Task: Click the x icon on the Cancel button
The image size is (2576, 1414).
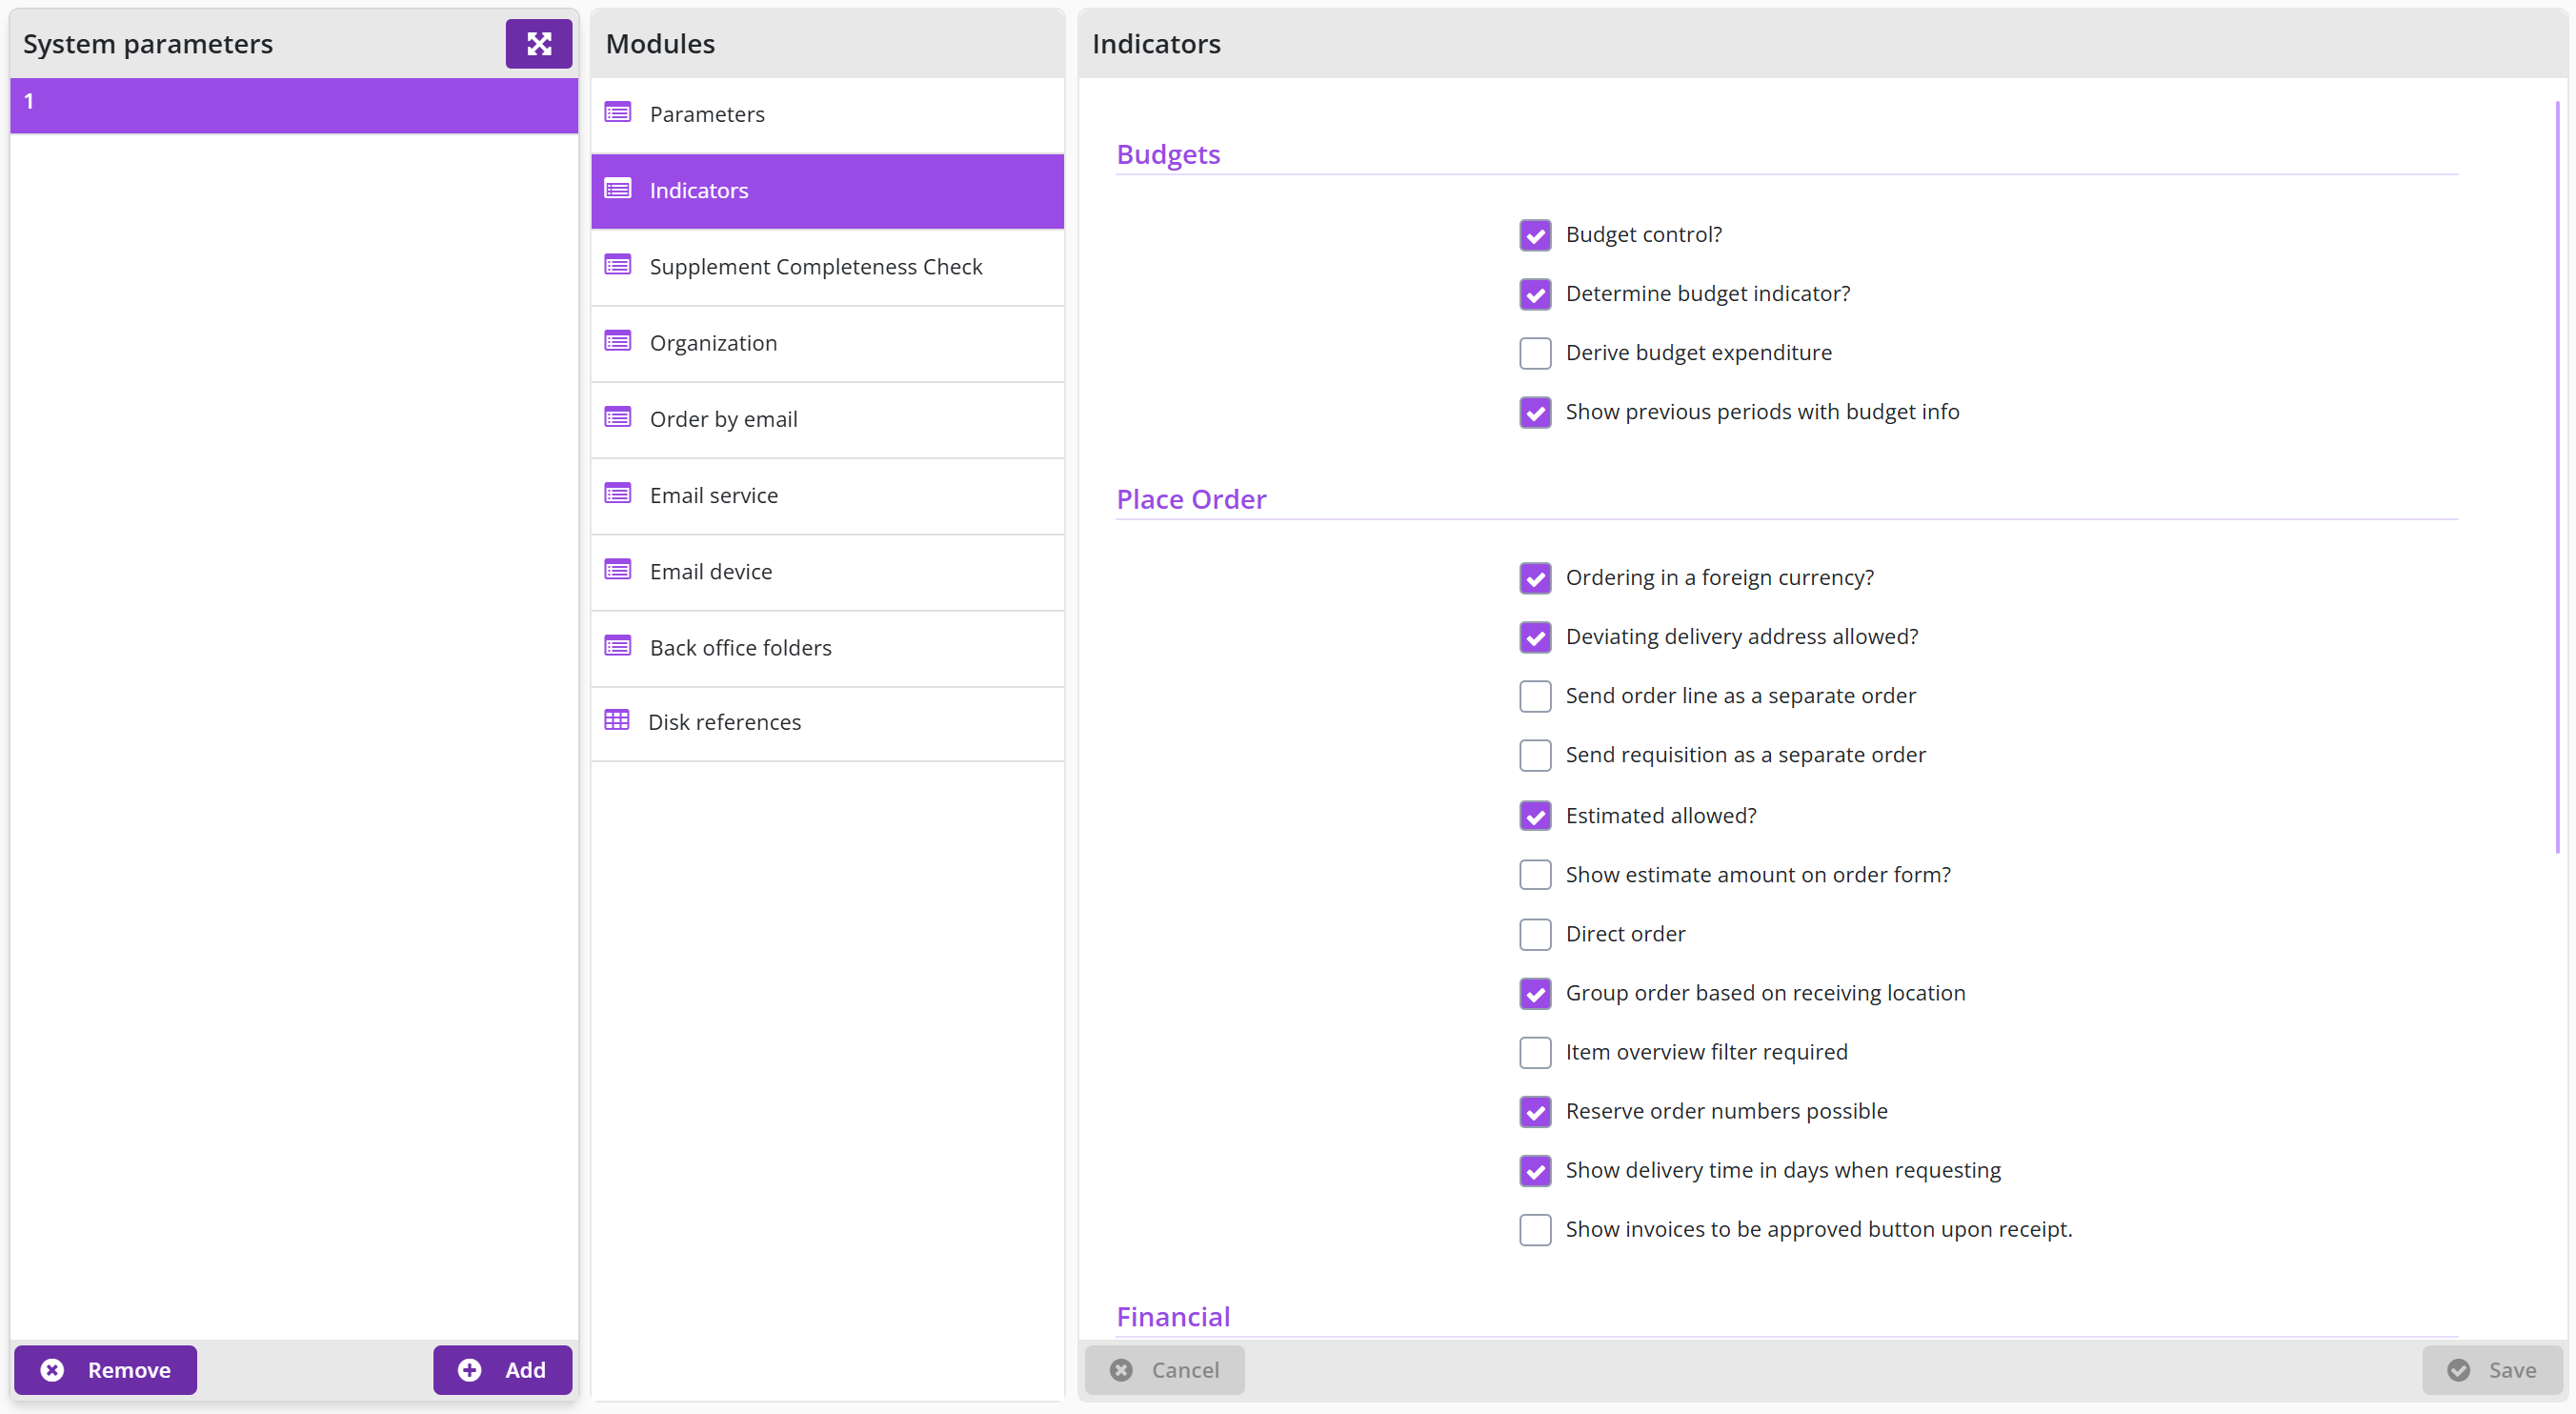Action: (1121, 1370)
